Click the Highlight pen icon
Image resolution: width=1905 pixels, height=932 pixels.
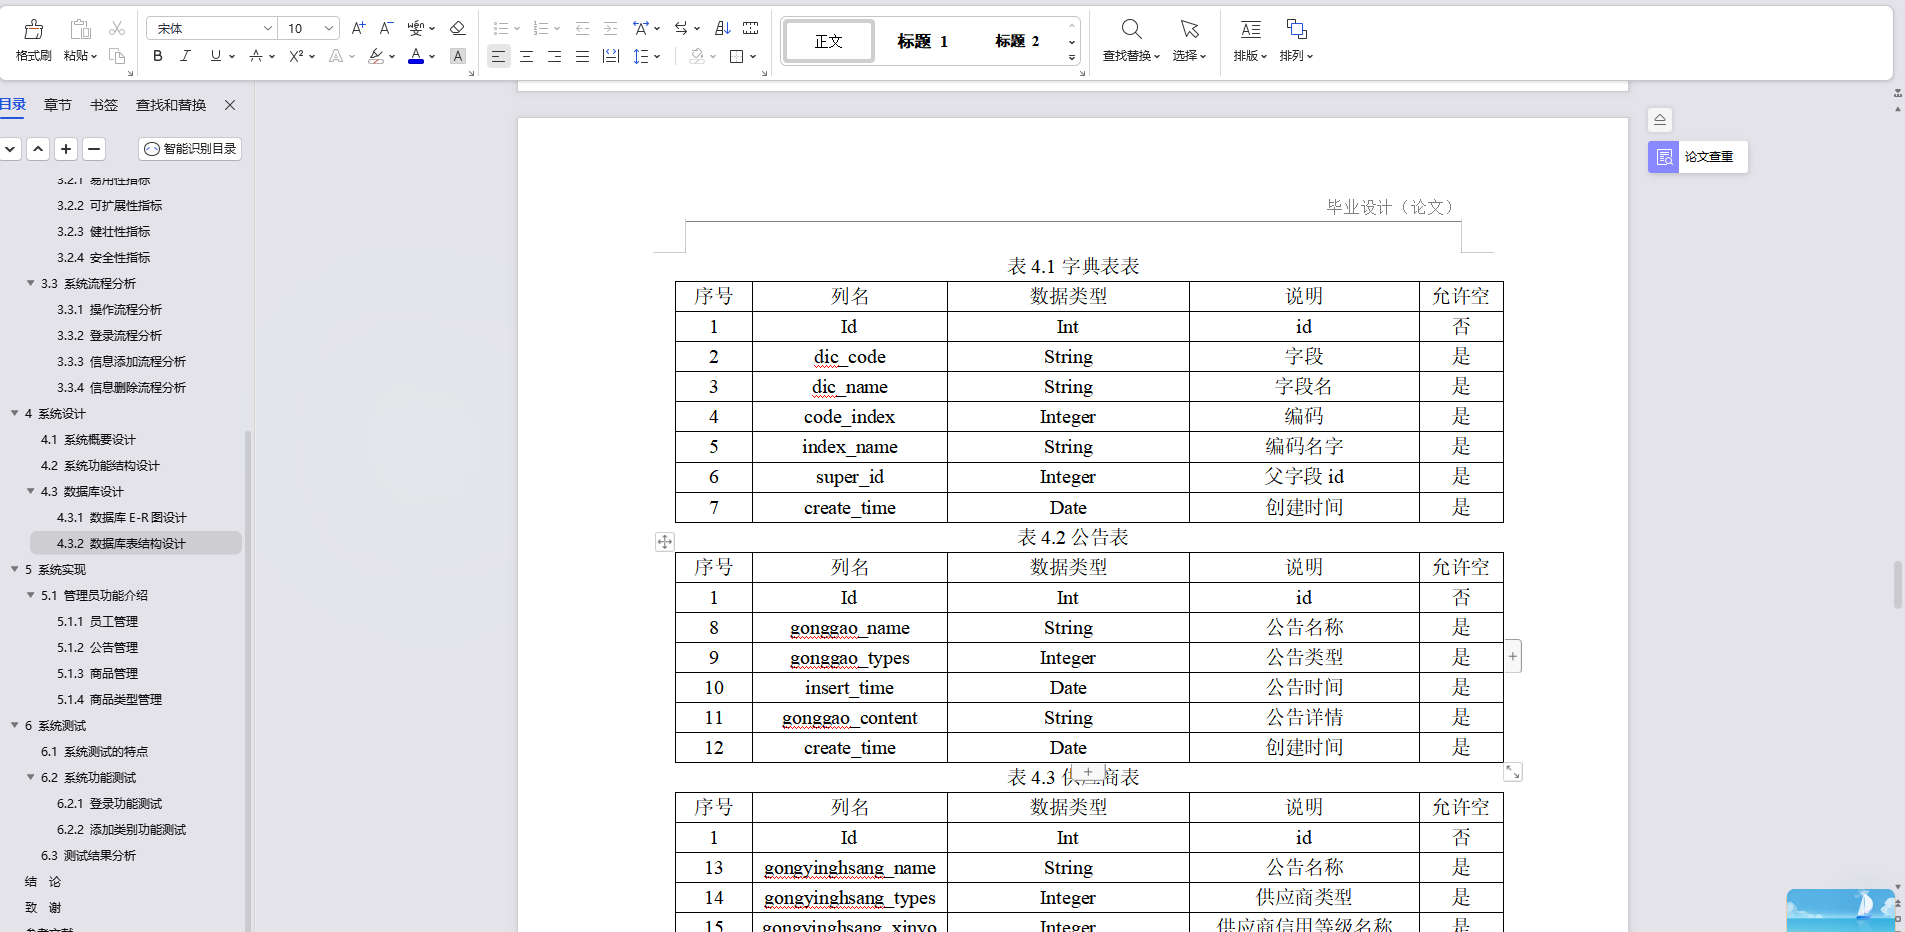coord(377,56)
